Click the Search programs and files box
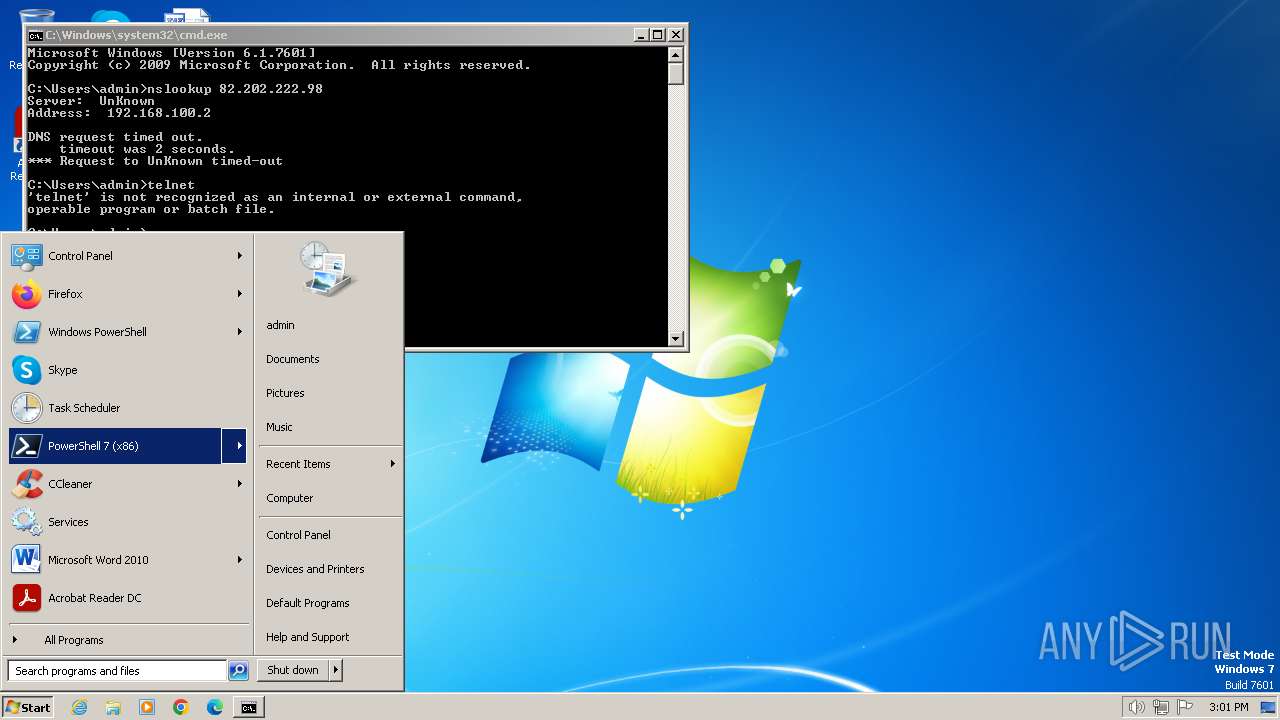The image size is (1280, 720). pos(117,671)
